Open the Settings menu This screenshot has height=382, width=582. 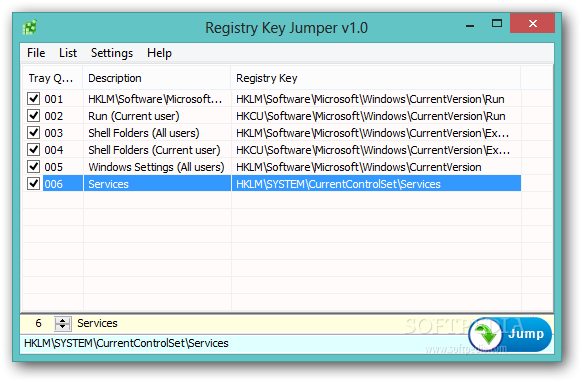tap(112, 53)
